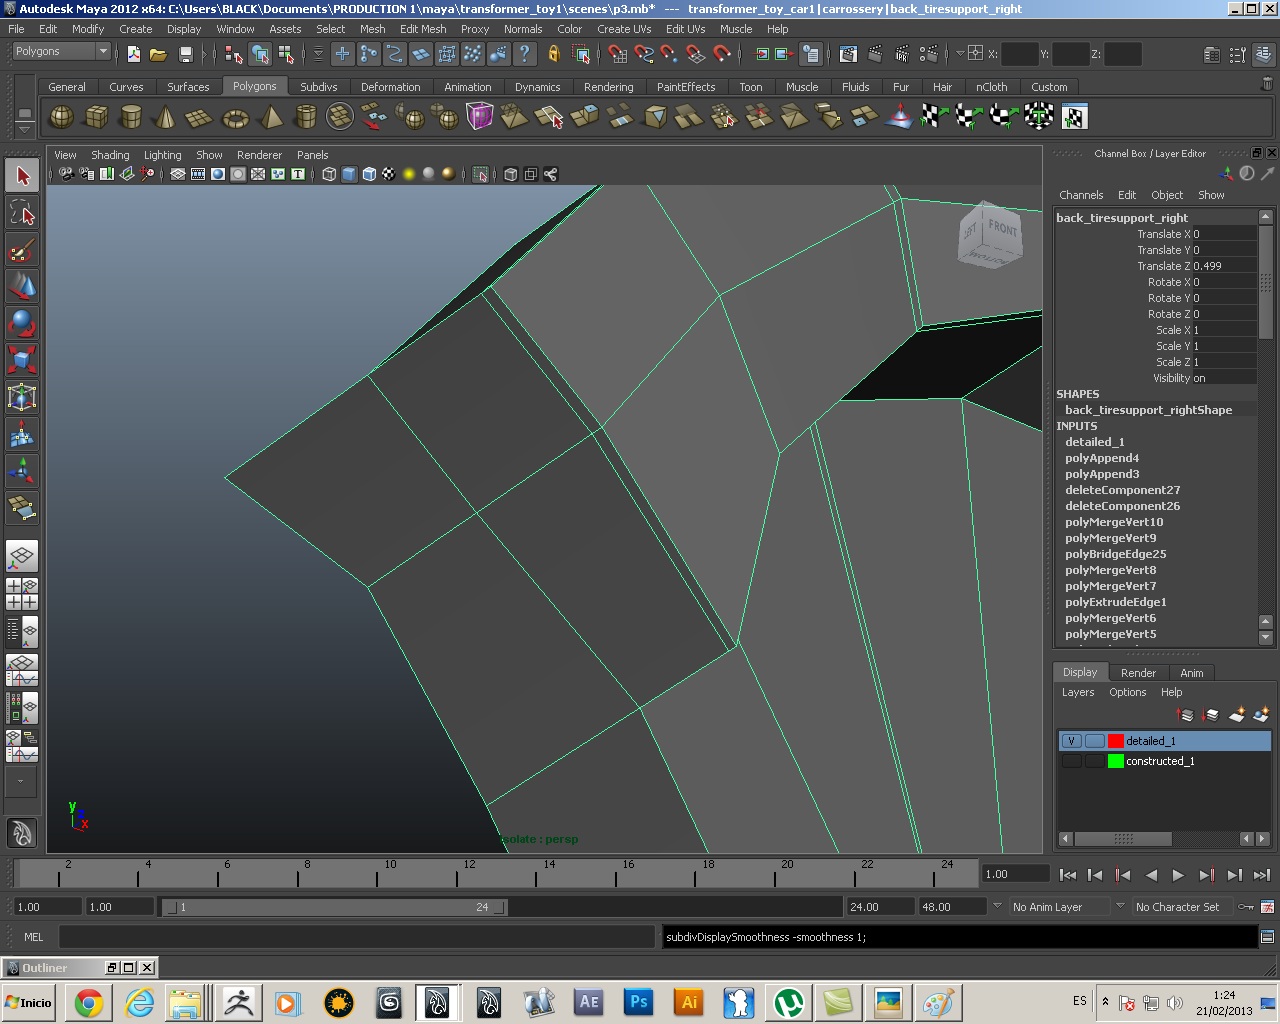Open Chrome from the taskbar

(x=88, y=1002)
